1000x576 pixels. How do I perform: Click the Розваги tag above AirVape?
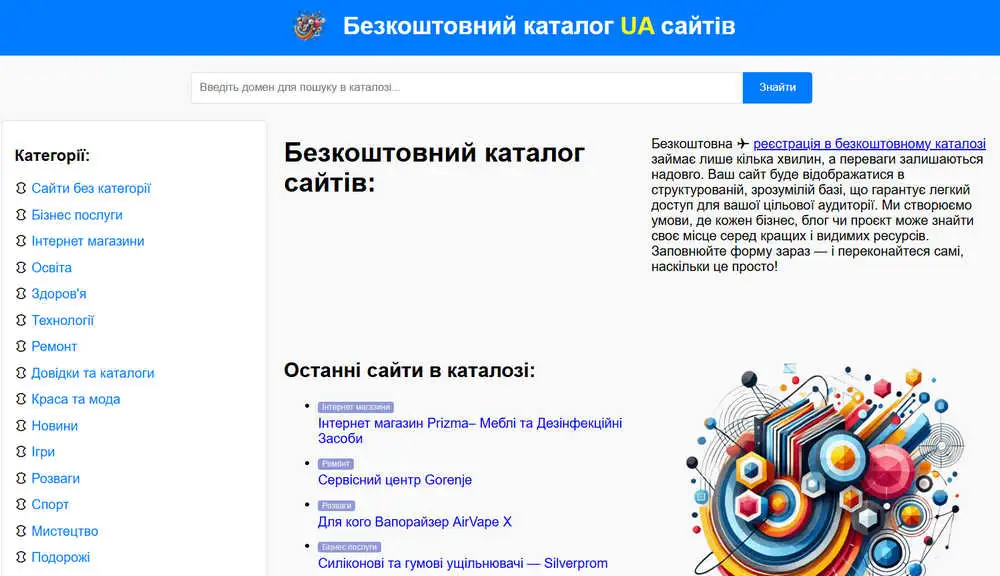336,505
